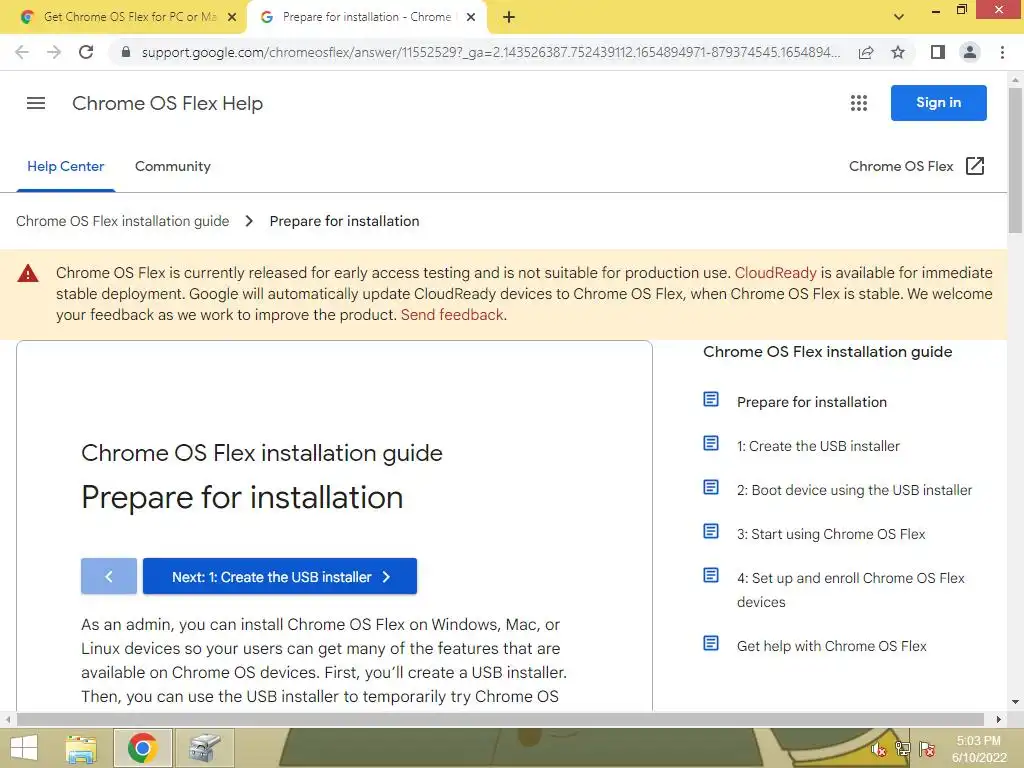Open tab search chevron in title bar
This screenshot has height=768, width=1024.
(x=899, y=17)
